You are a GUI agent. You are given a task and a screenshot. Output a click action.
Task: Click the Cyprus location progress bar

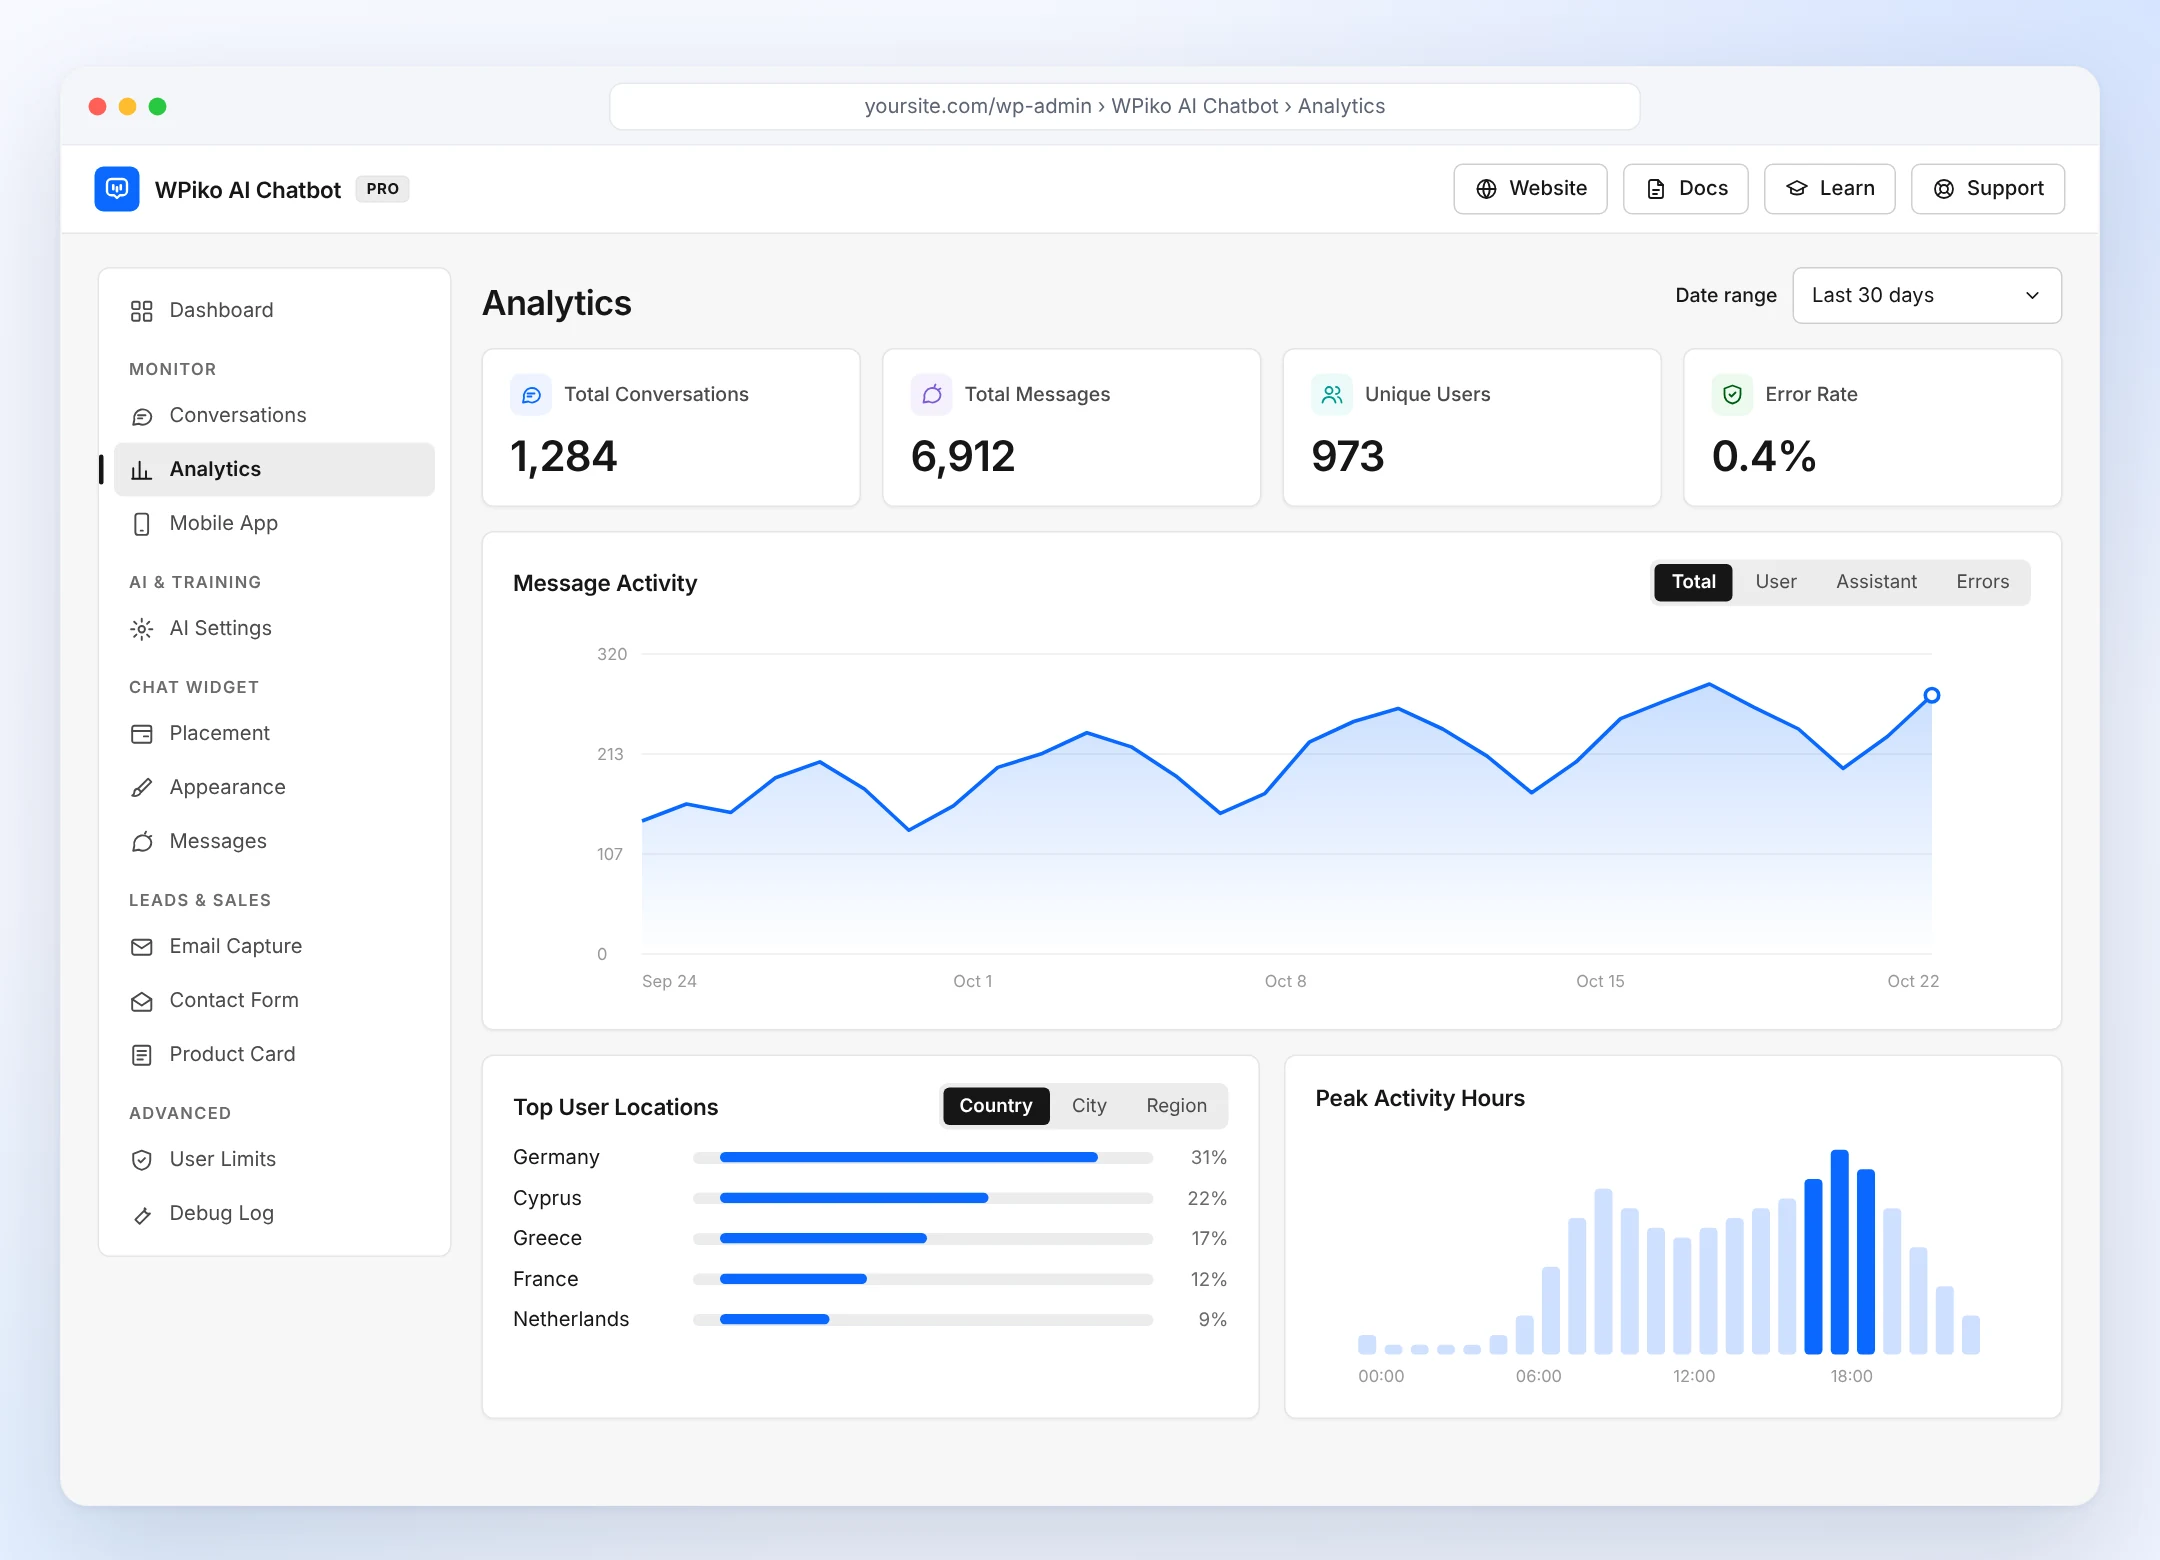pos(922,1198)
